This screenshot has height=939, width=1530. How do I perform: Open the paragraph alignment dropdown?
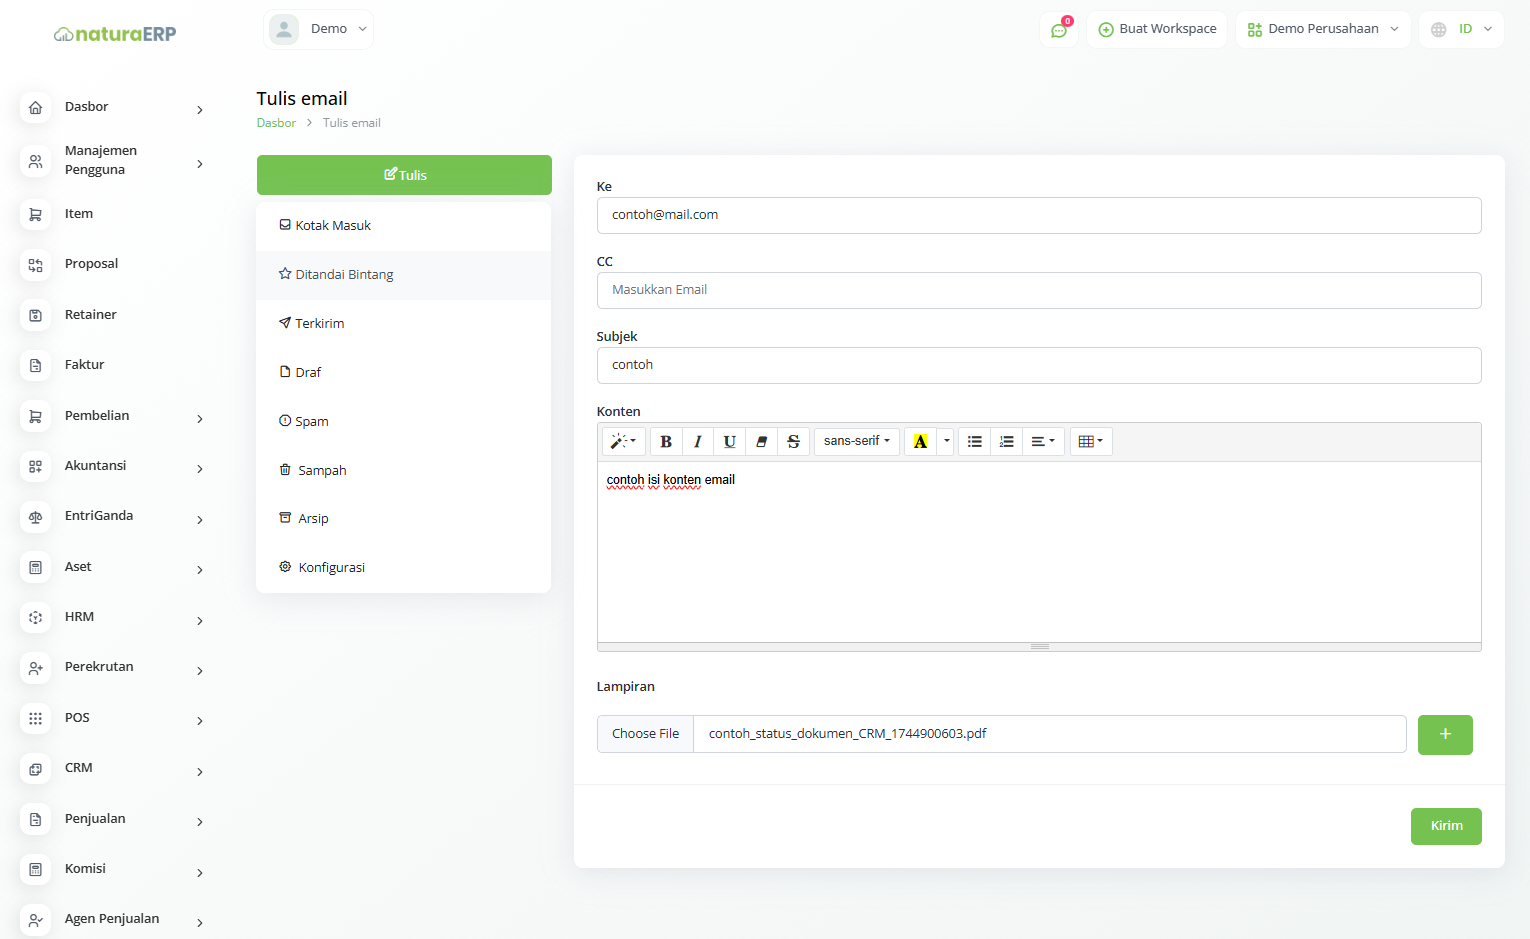(x=1043, y=441)
